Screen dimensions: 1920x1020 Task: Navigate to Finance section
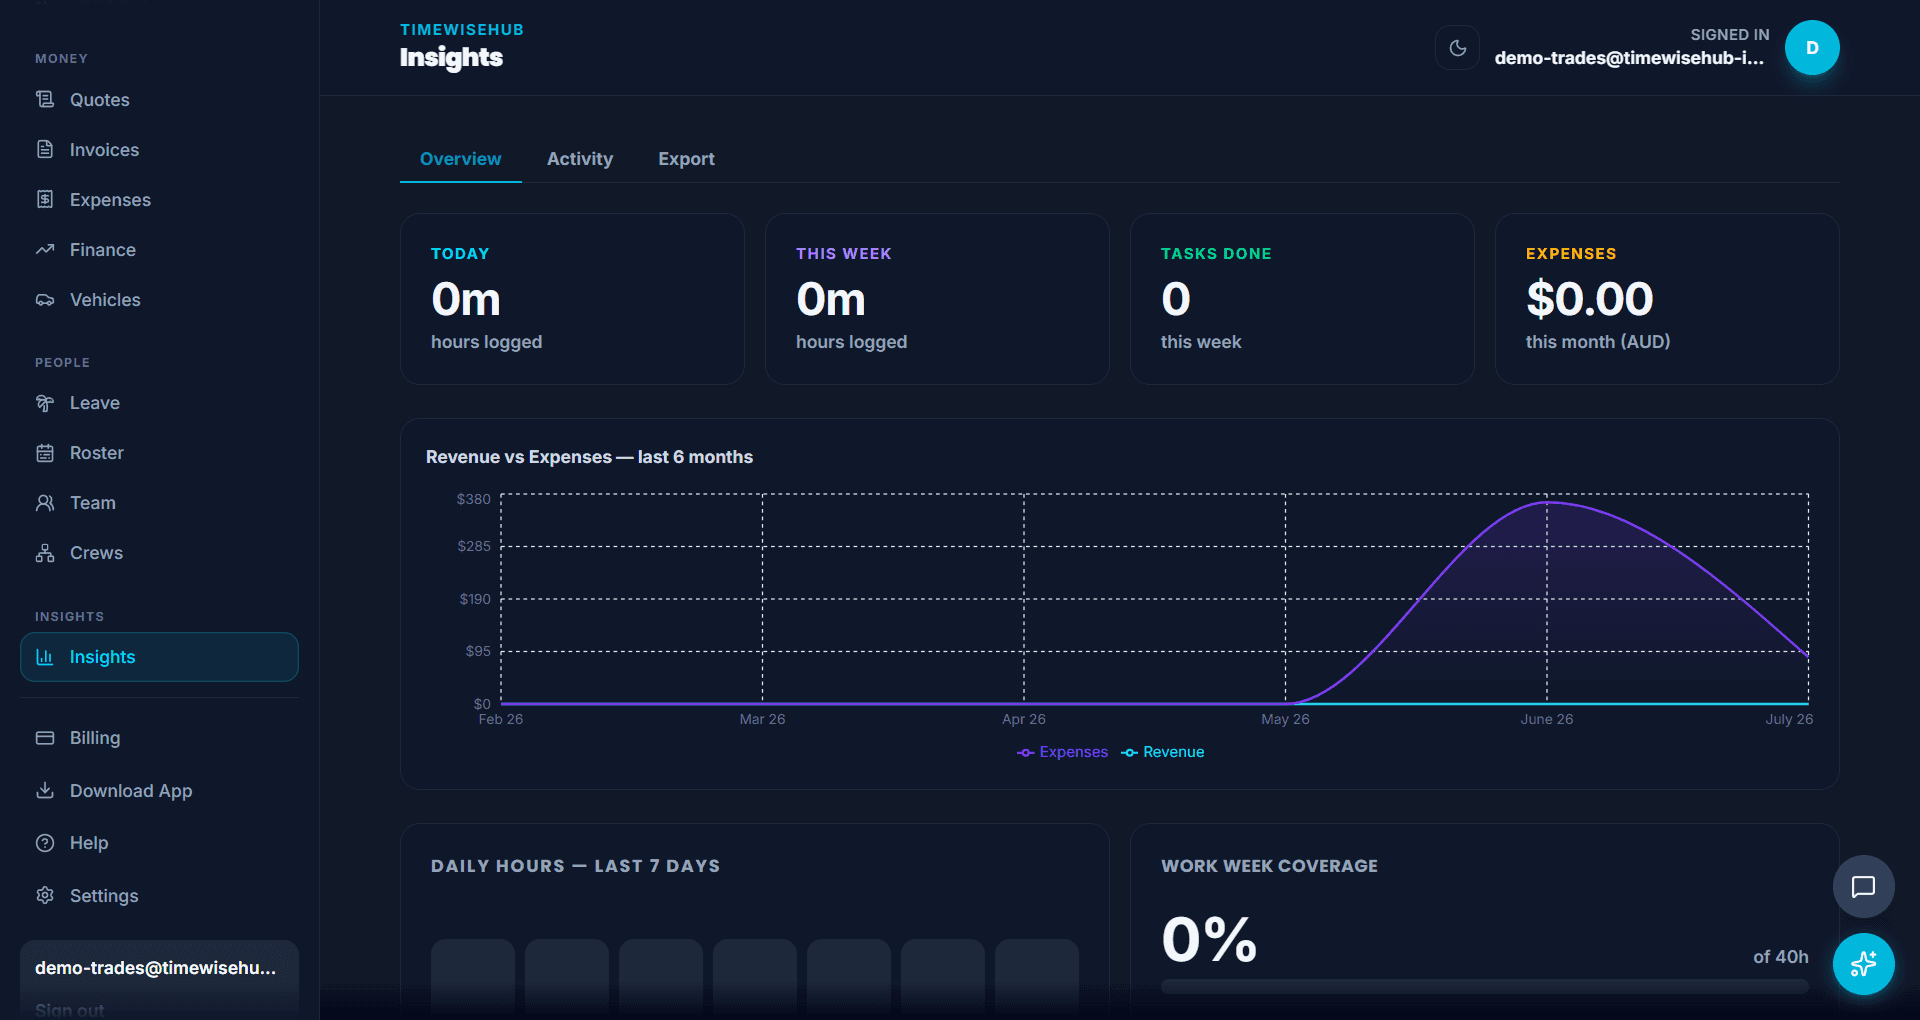click(x=159, y=249)
